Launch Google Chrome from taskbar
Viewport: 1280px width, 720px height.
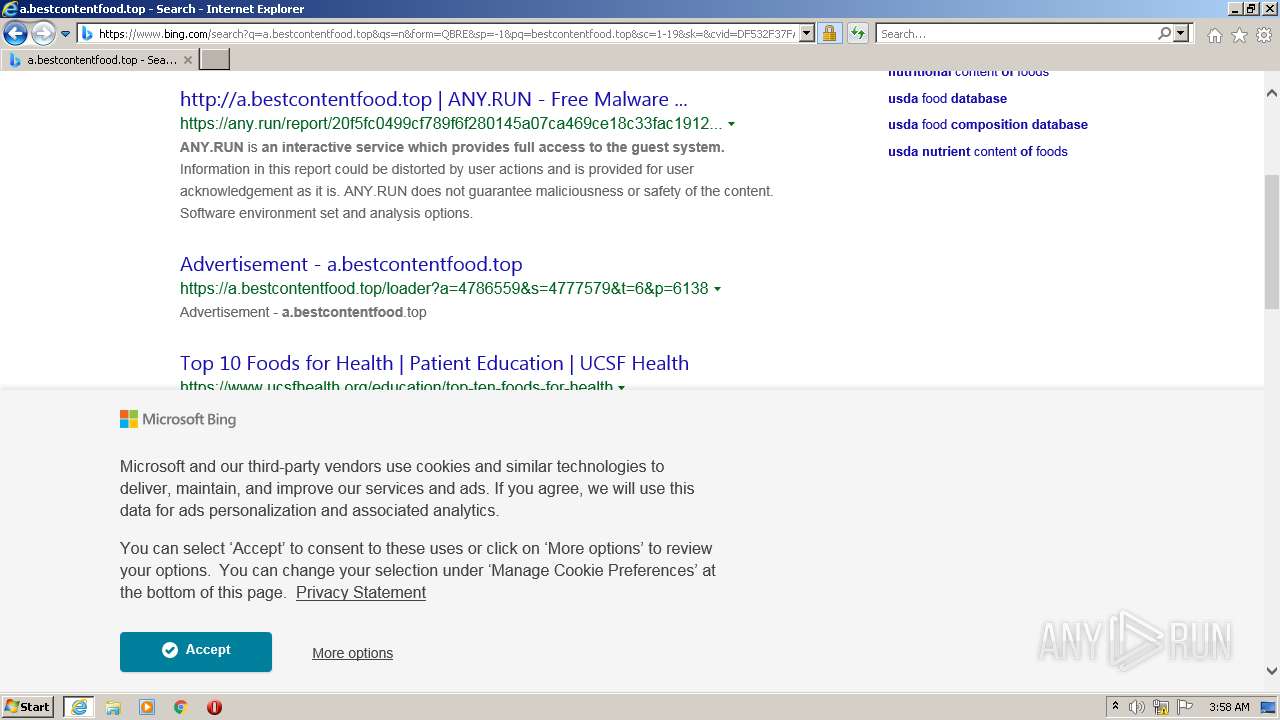[x=181, y=707]
